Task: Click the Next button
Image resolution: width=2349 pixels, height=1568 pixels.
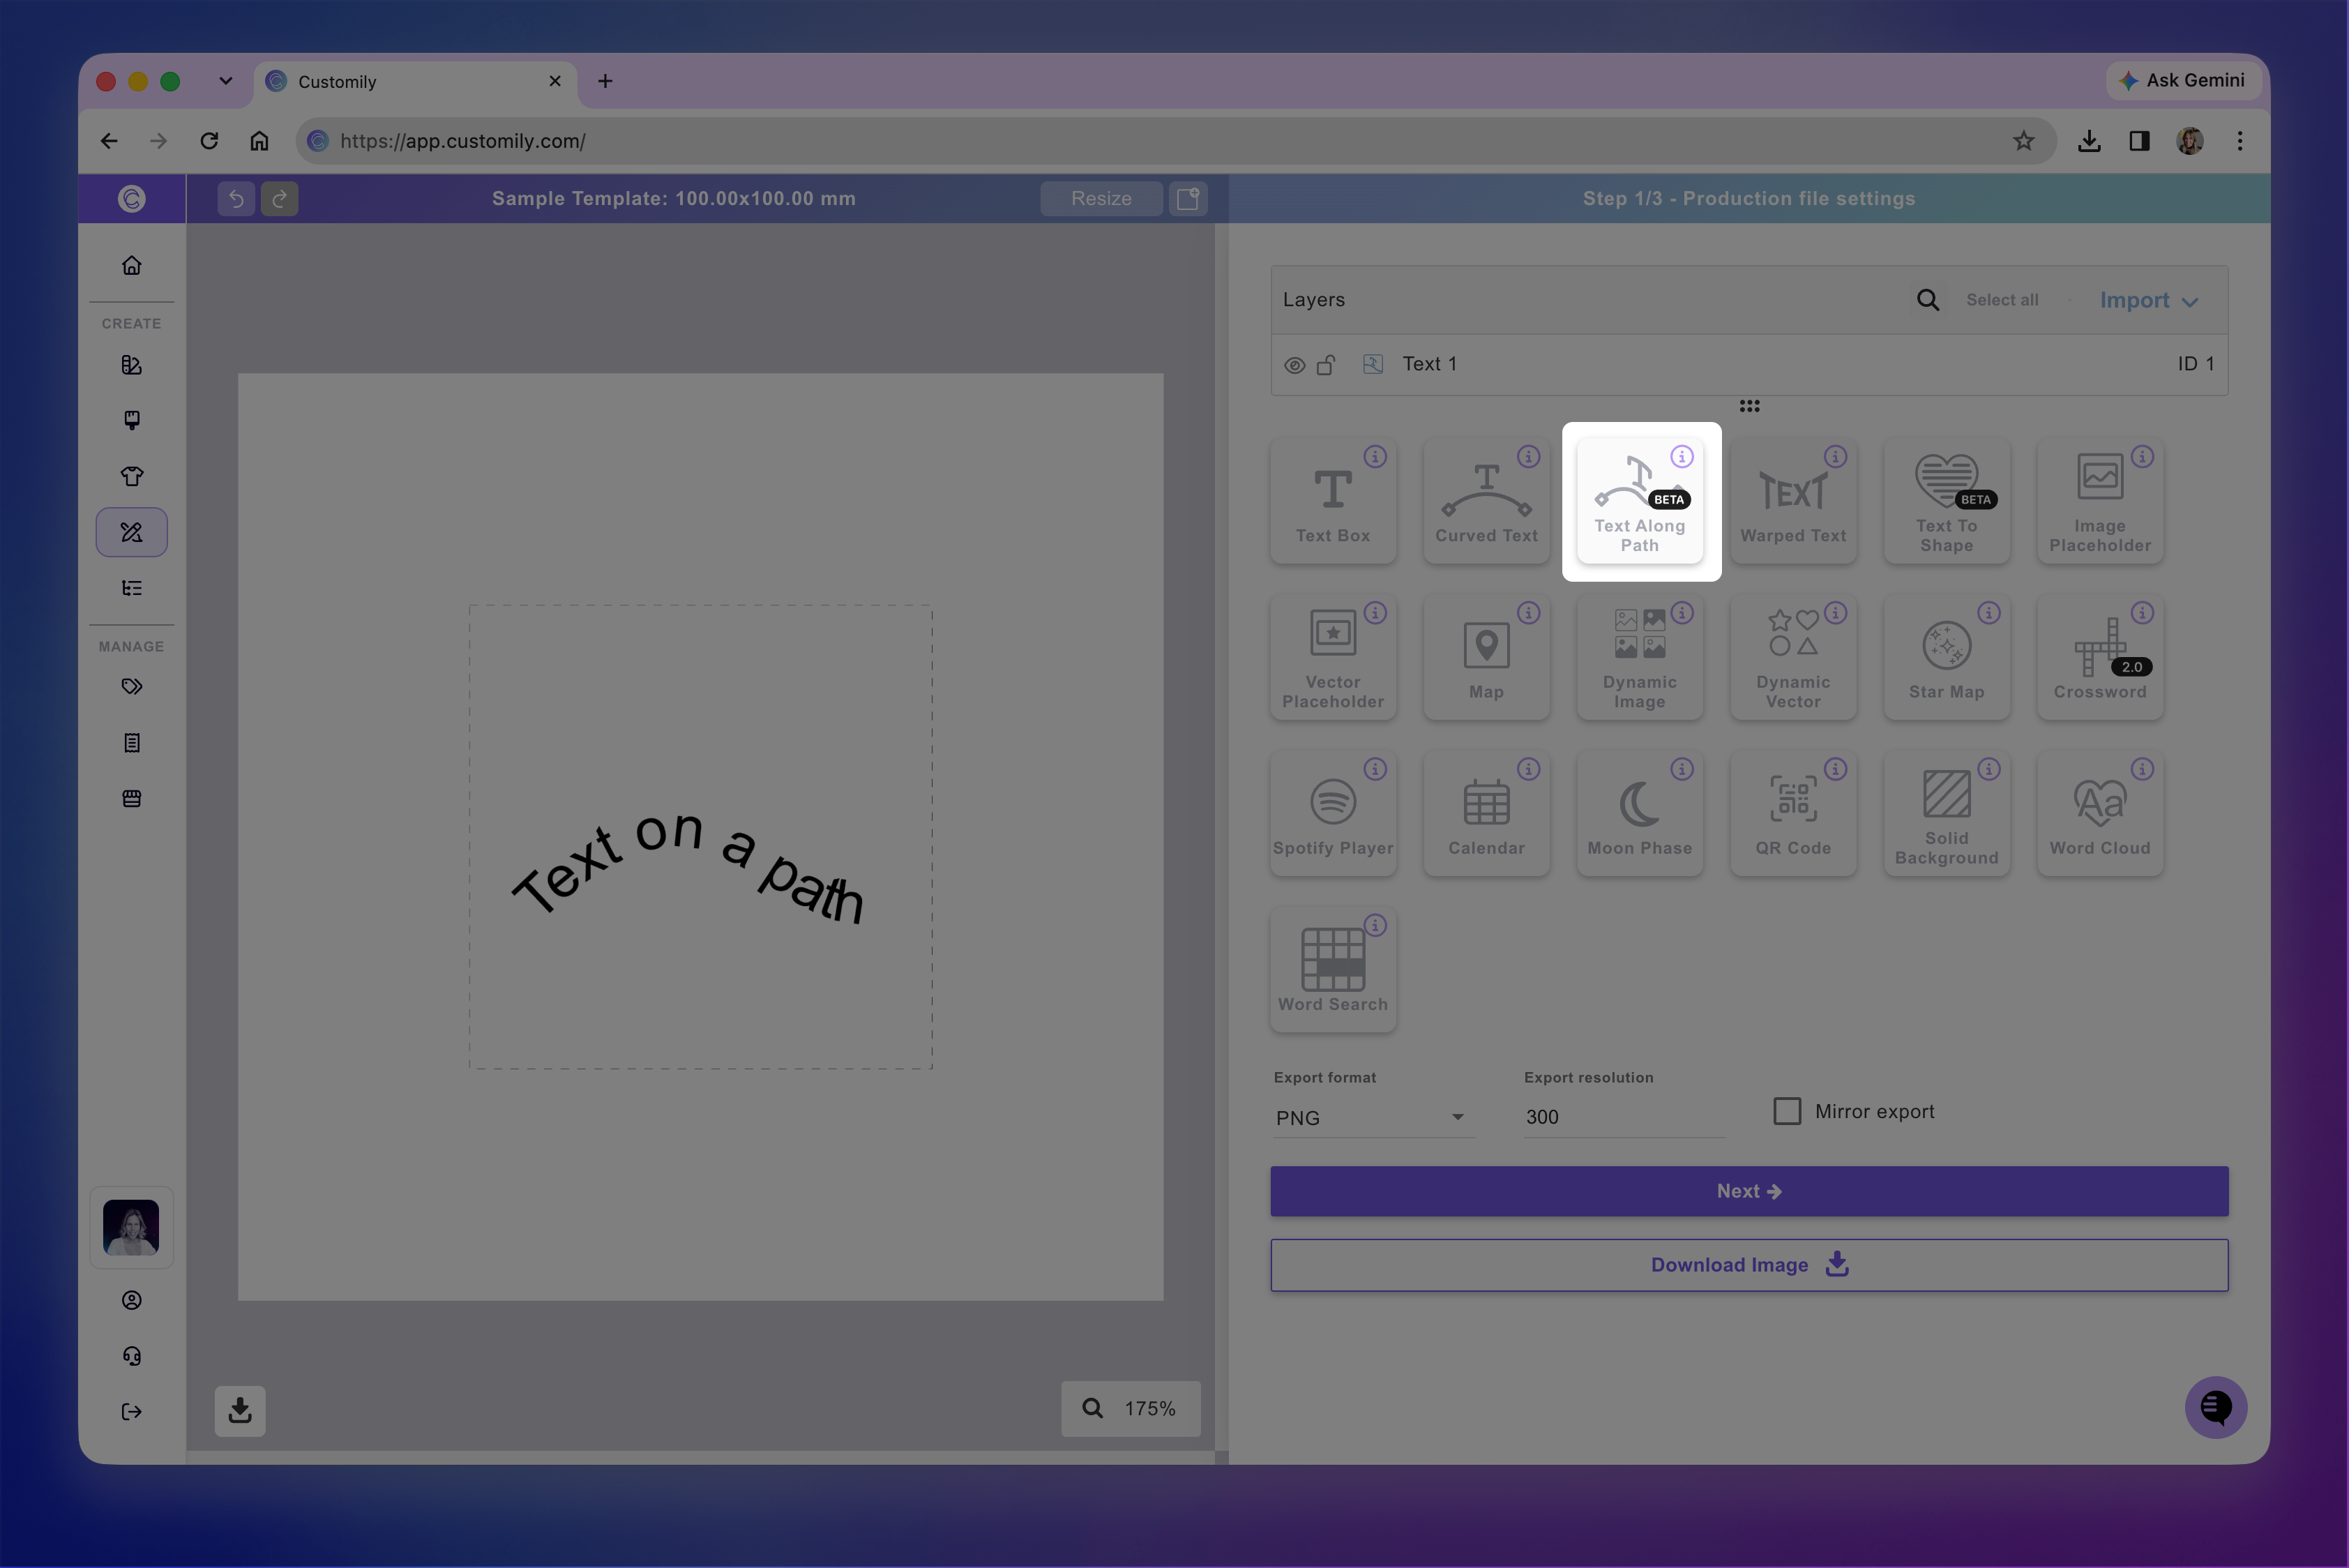Action: 1749,1191
